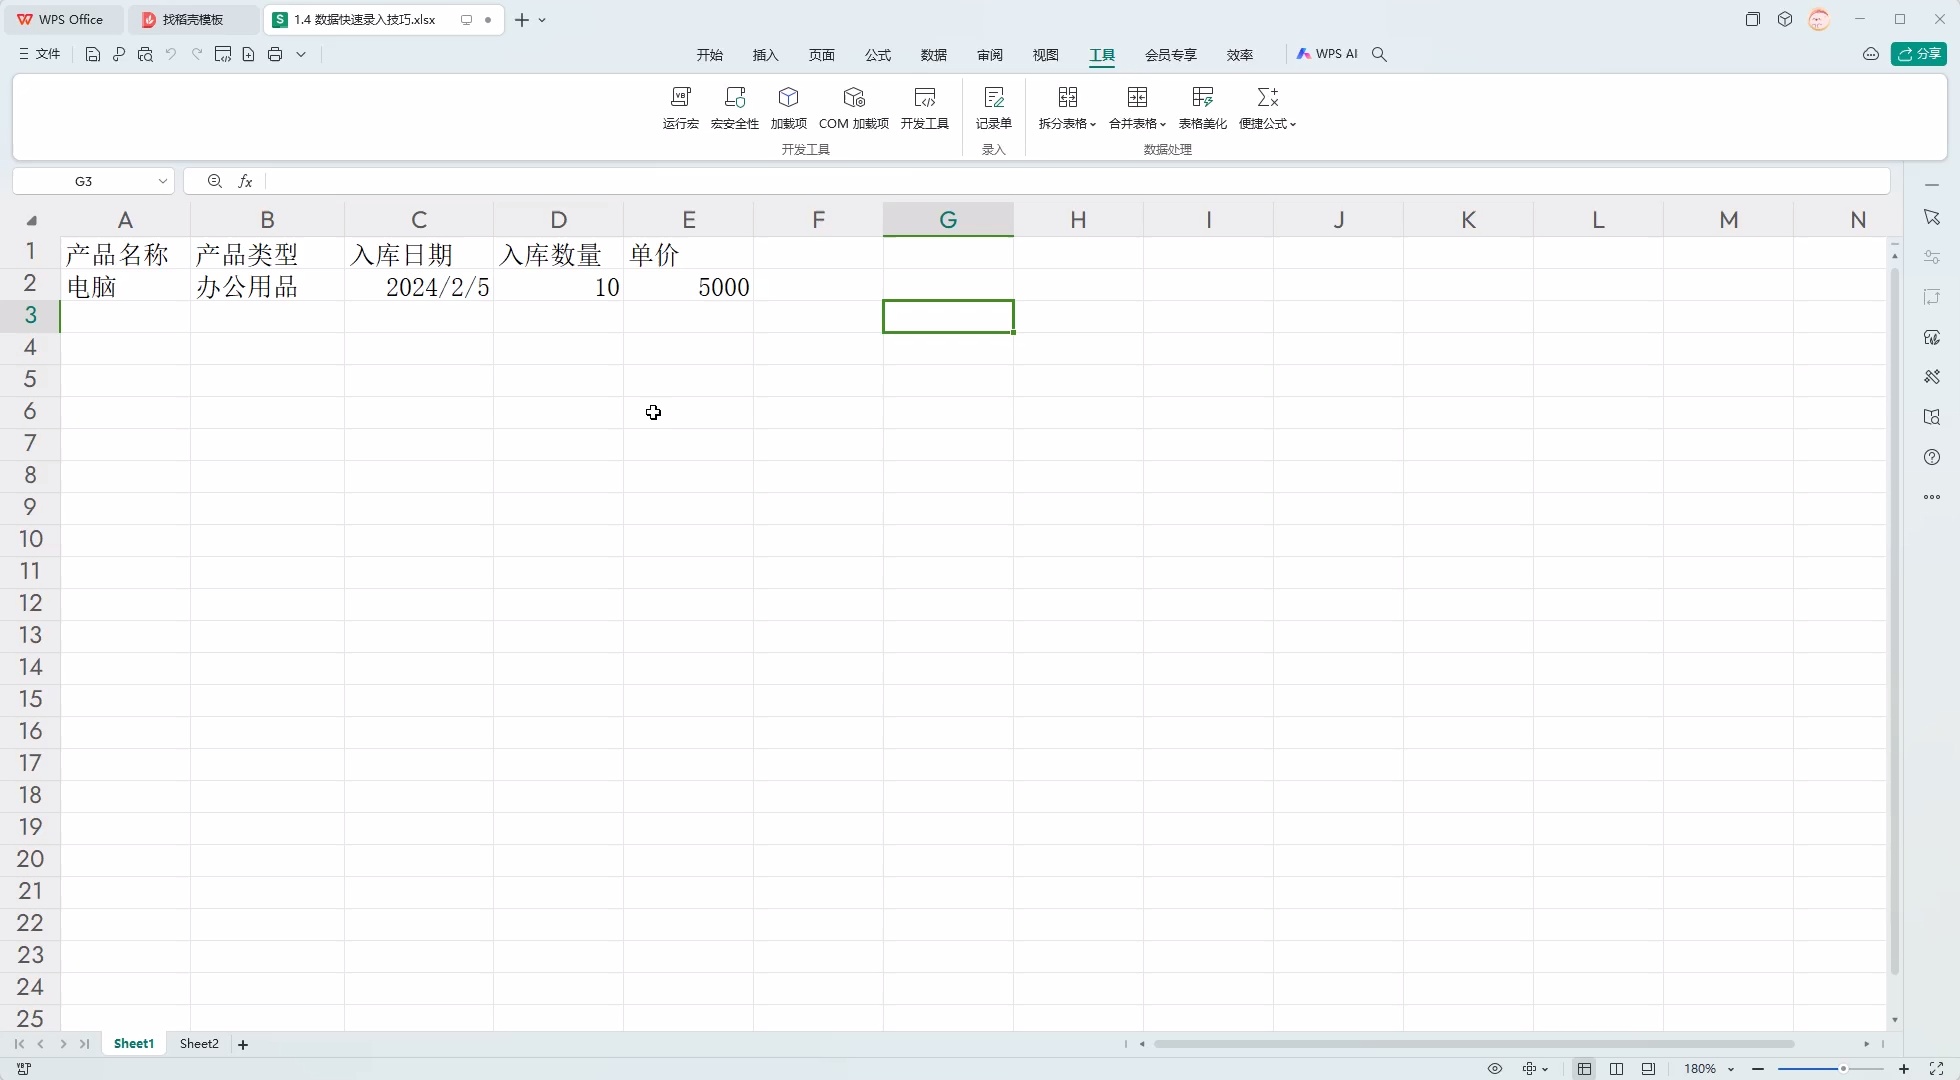Click the search magnifier next to WPS AI

point(1379,55)
